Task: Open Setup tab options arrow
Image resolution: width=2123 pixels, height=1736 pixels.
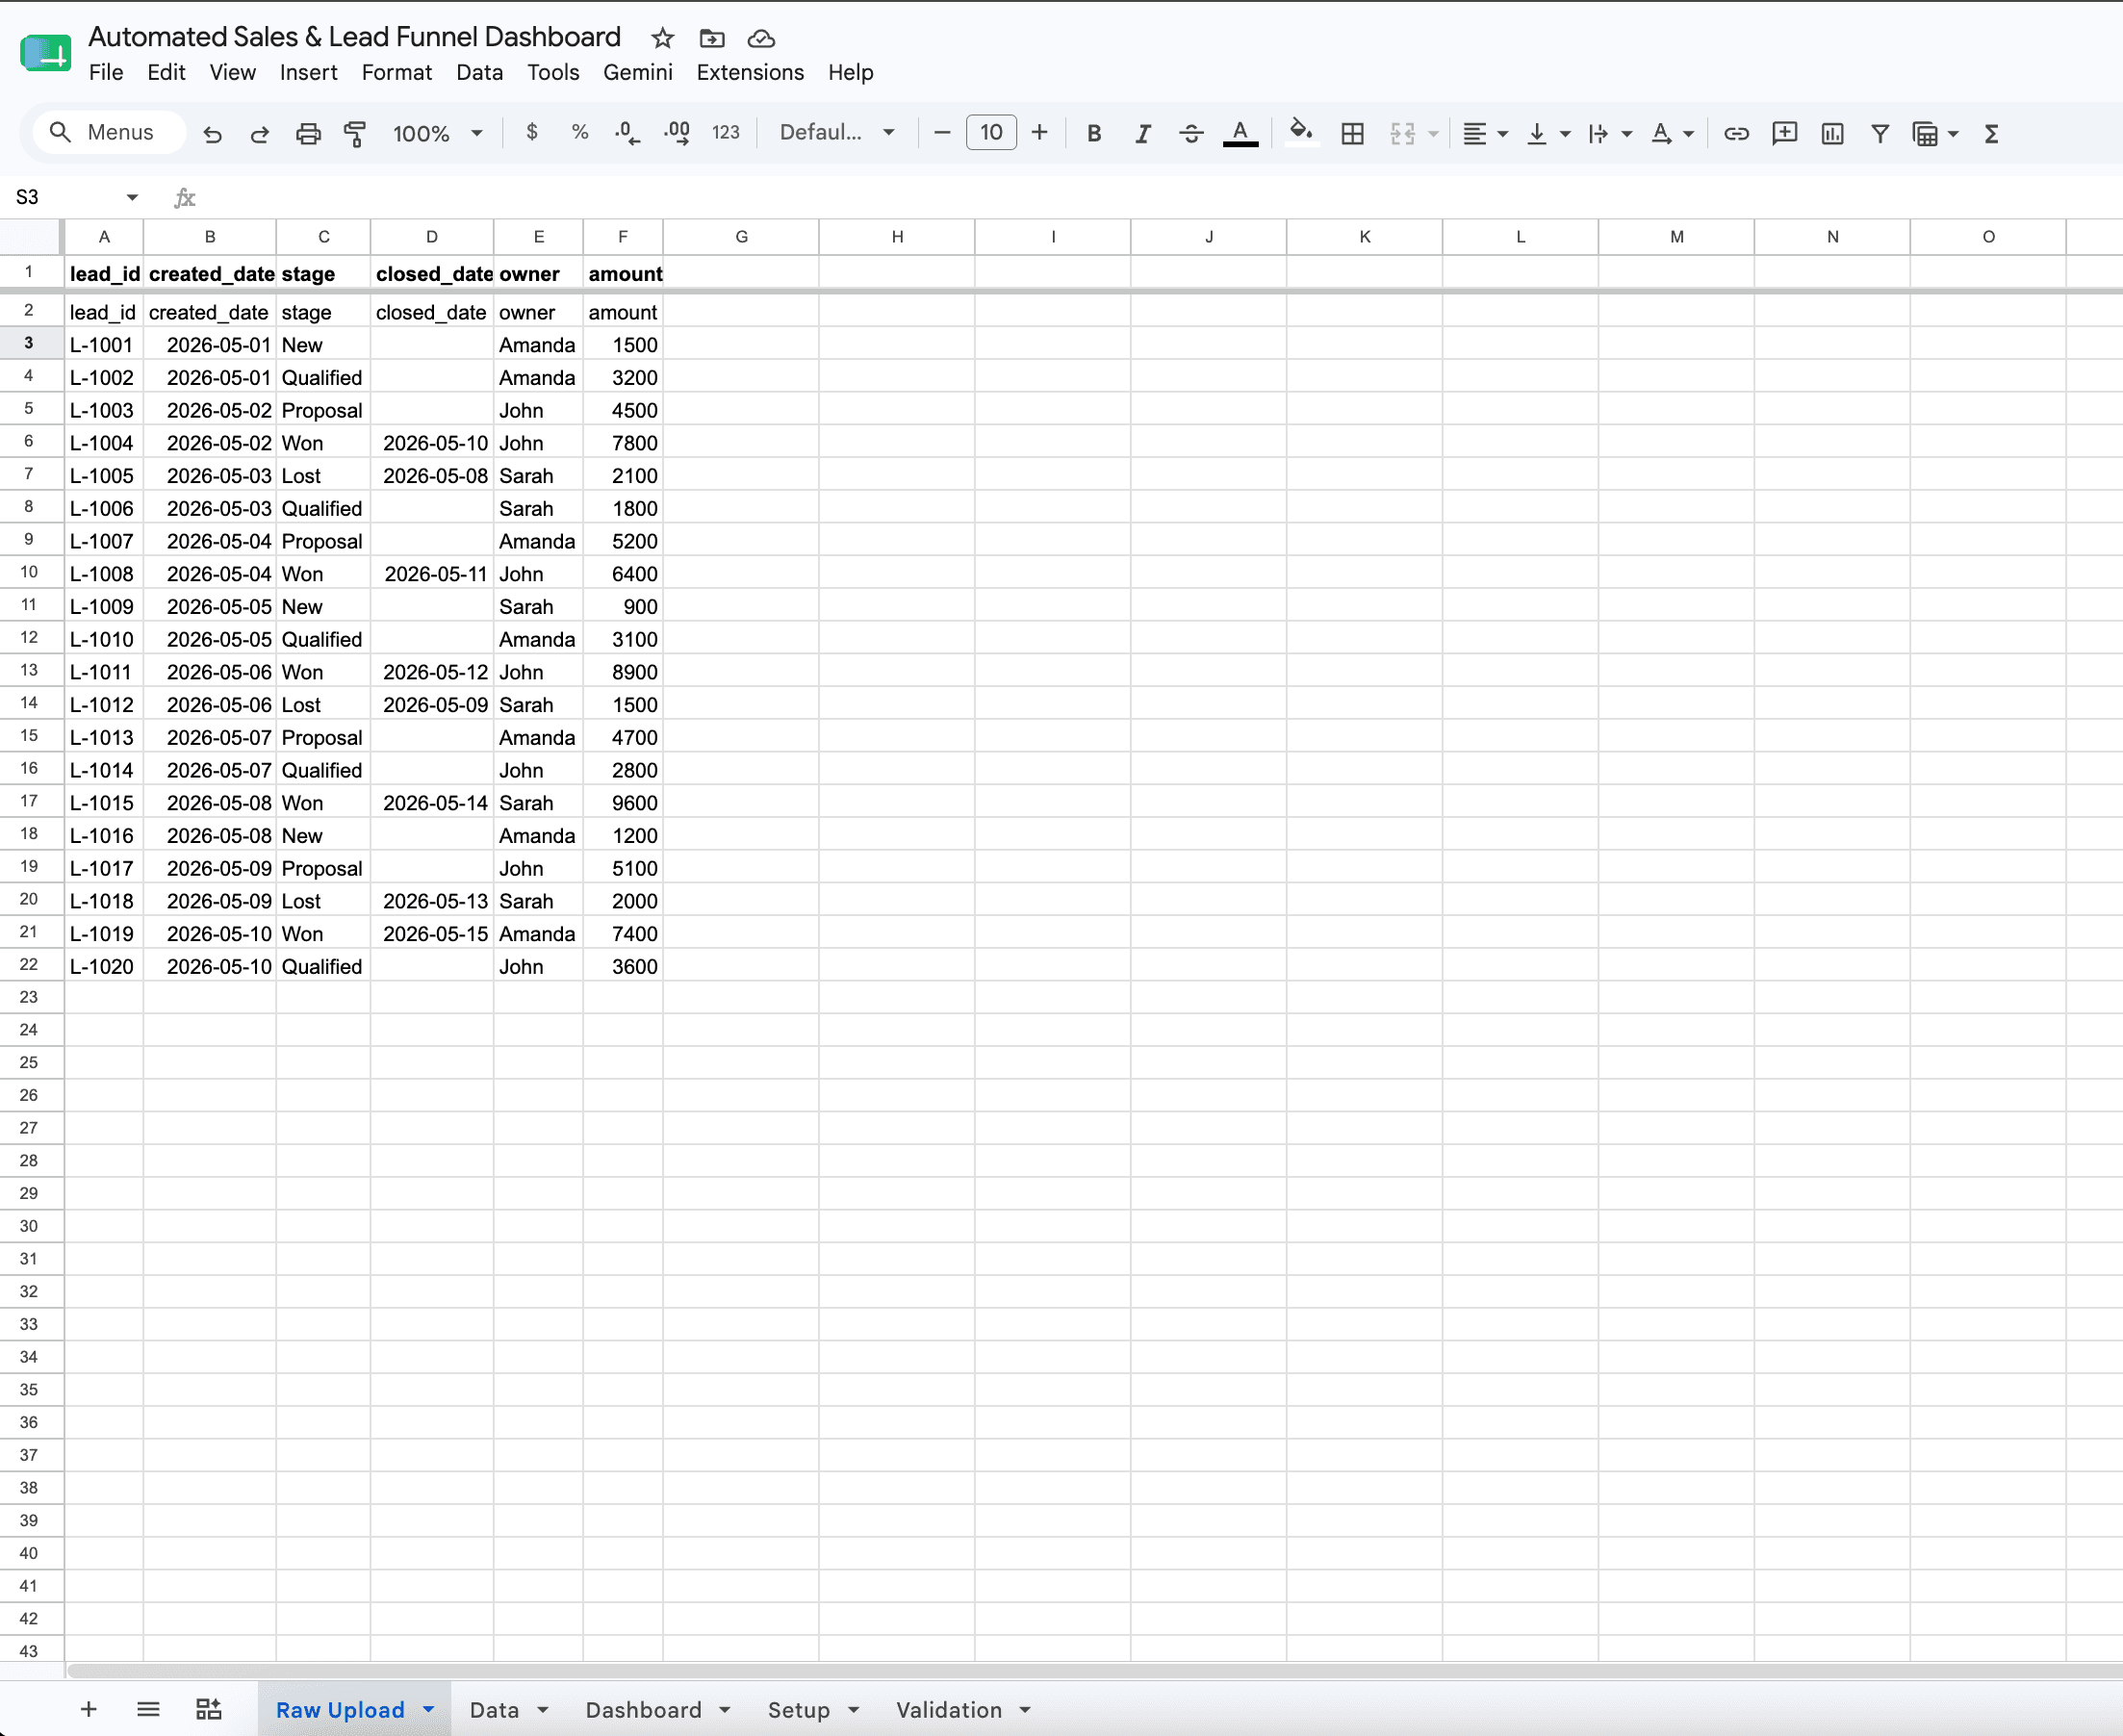Action: click(x=853, y=1710)
